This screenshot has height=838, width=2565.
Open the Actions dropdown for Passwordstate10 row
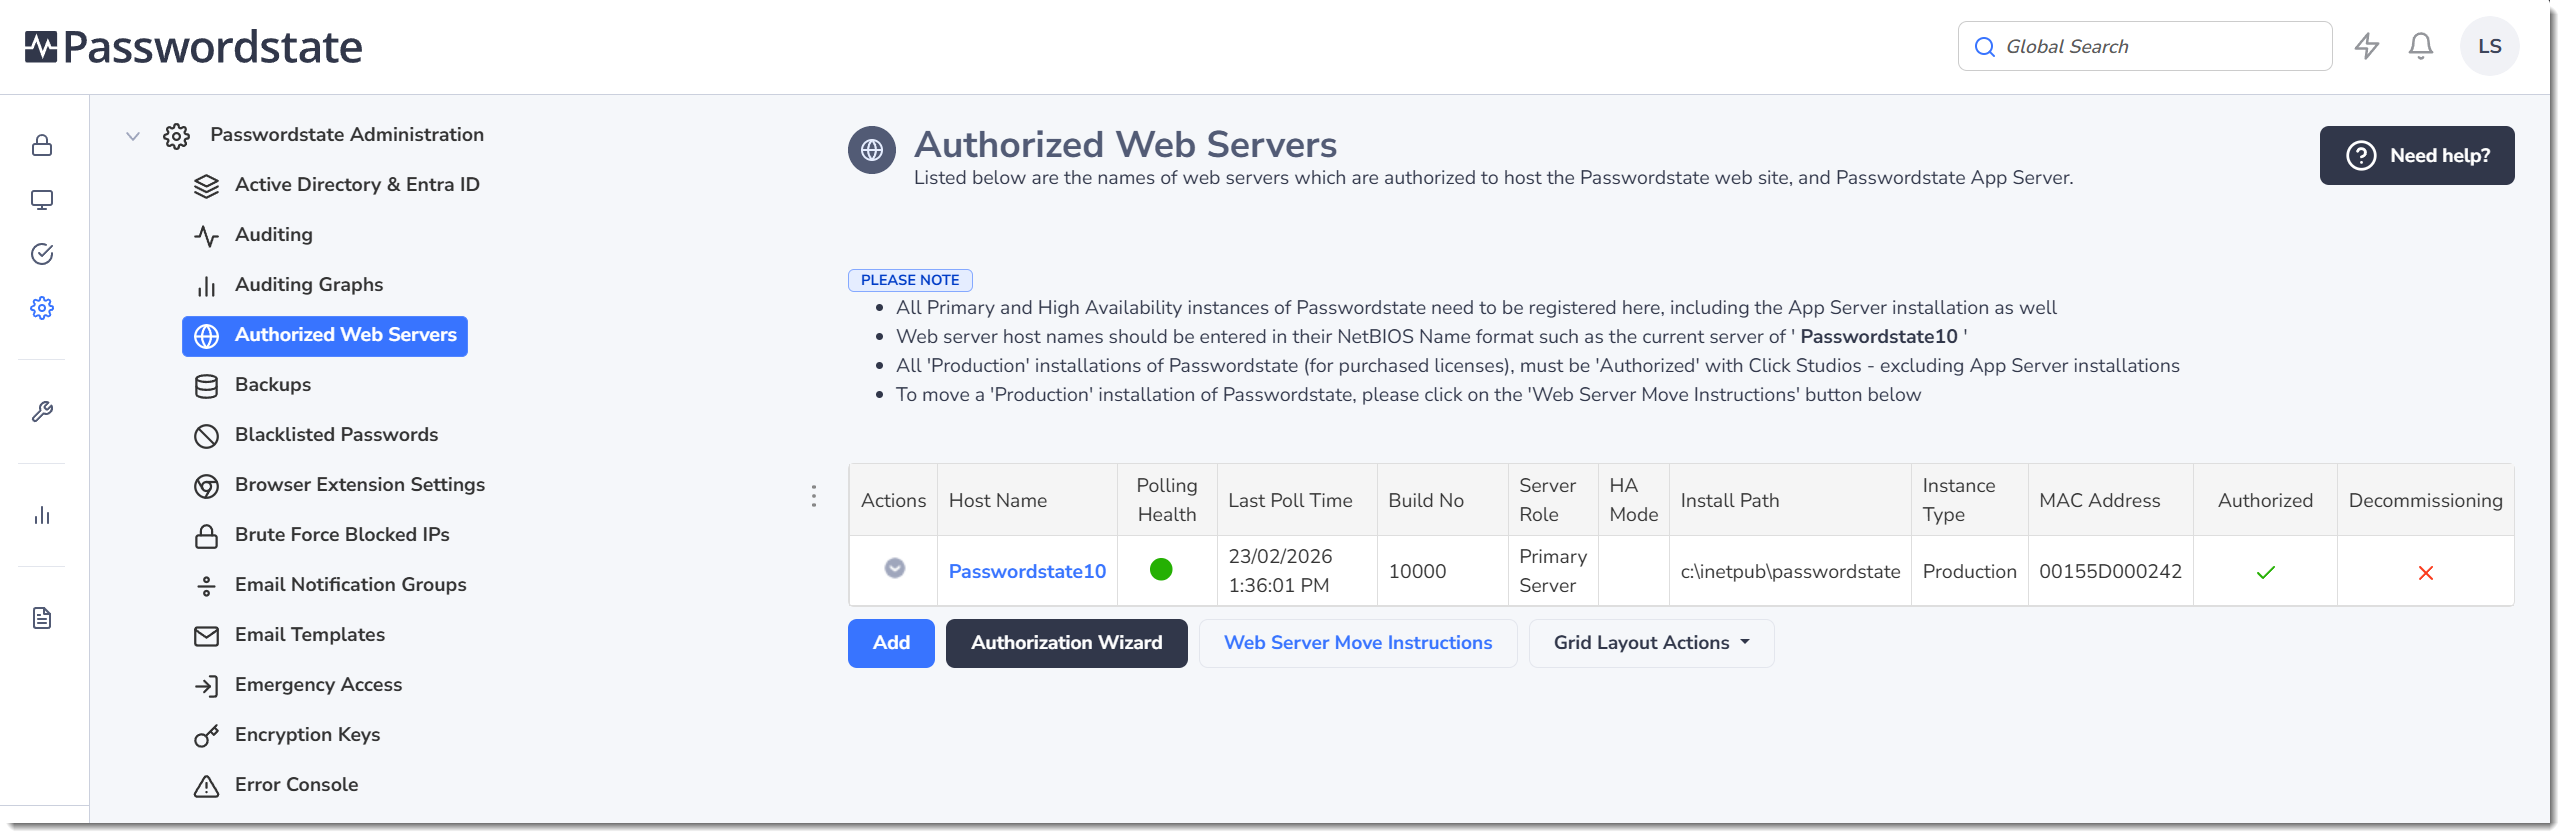tap(894, 568)
